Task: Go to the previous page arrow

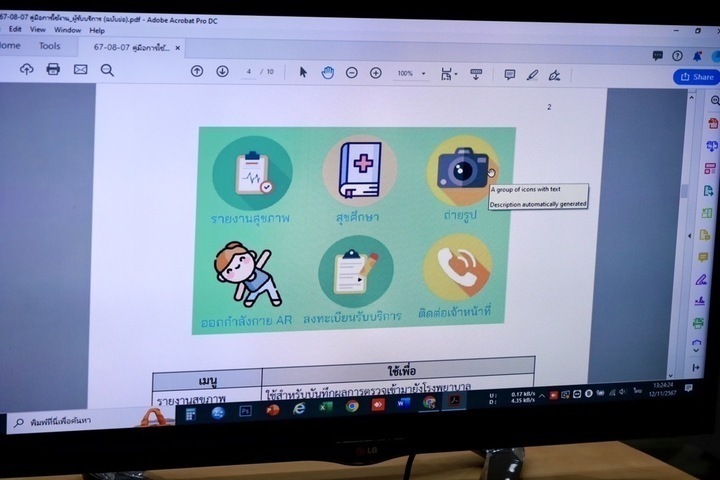Action: point(197,71)
